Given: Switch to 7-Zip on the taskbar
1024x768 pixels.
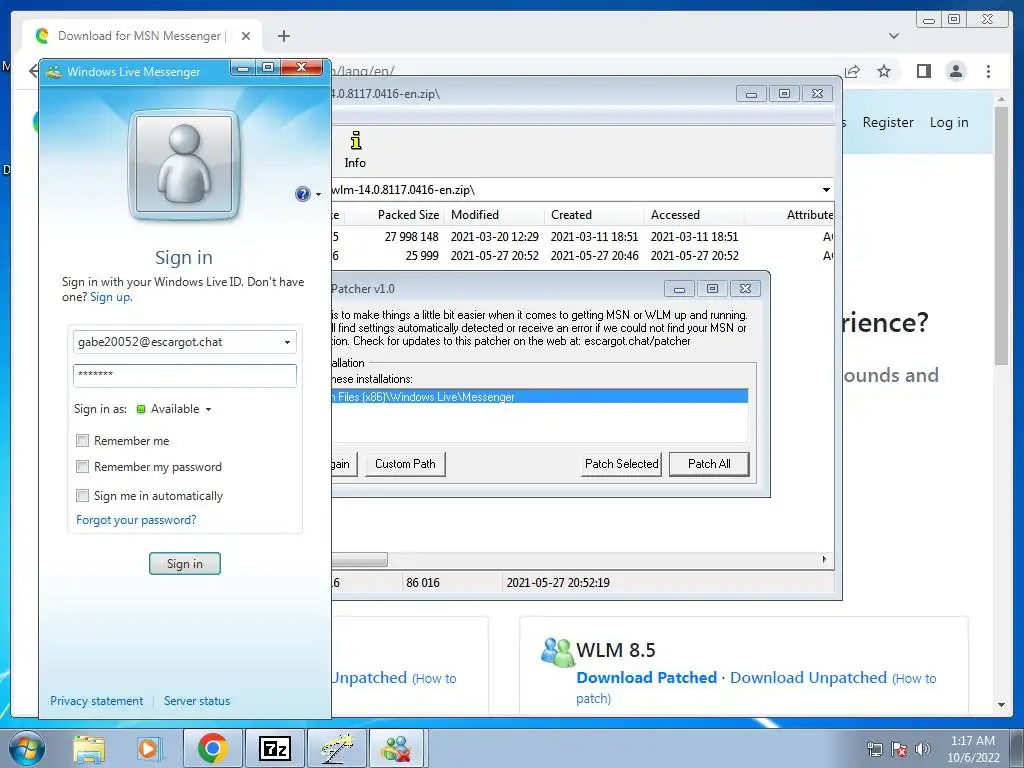Looking at the screenshot, I should [274, 748].
